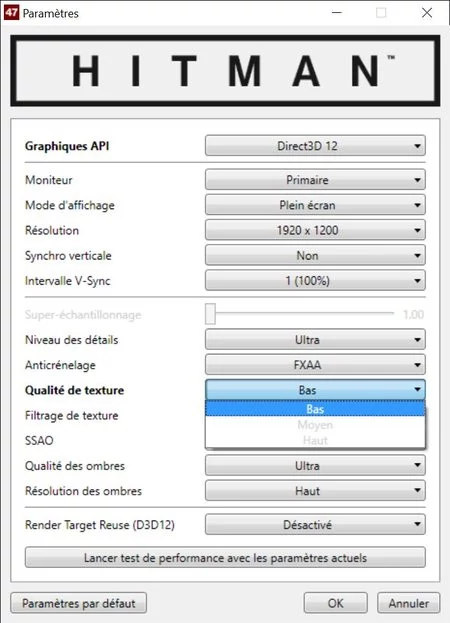Collapse the Qualité de texture dropdown arrow

(x=417, y=390)
